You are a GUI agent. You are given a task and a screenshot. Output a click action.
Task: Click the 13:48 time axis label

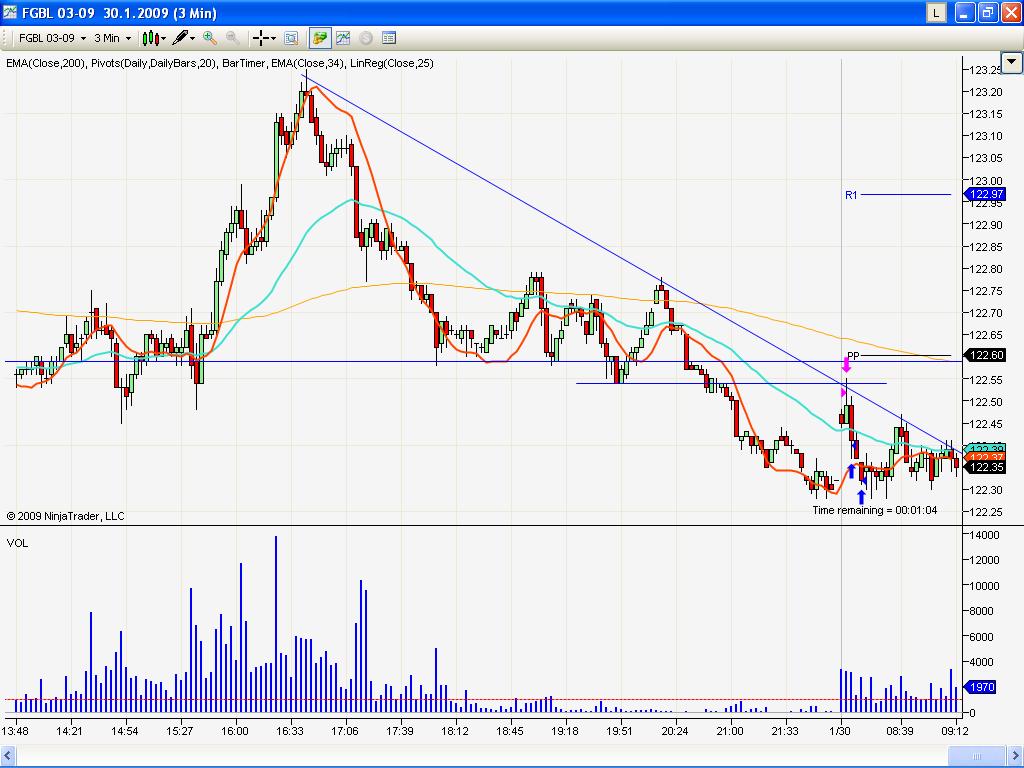pos(15,731)
